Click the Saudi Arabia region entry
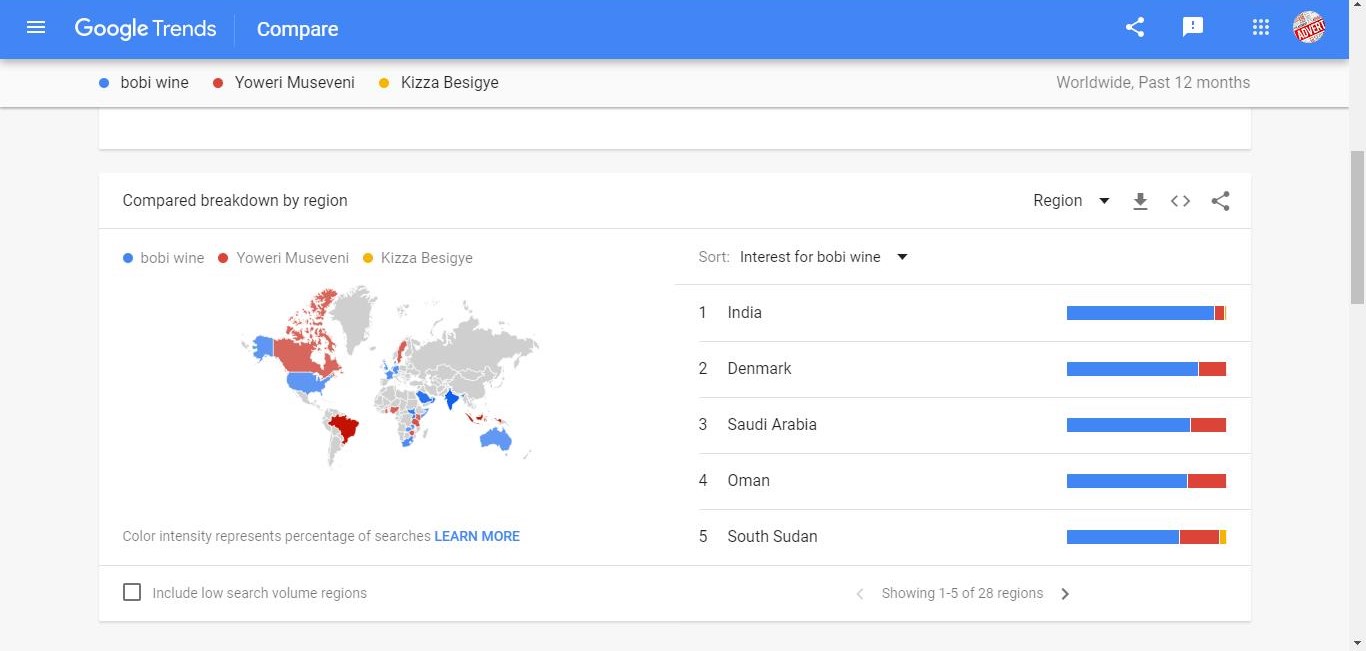This screenshot has height=651, width=1366. (x=772, y=425)
